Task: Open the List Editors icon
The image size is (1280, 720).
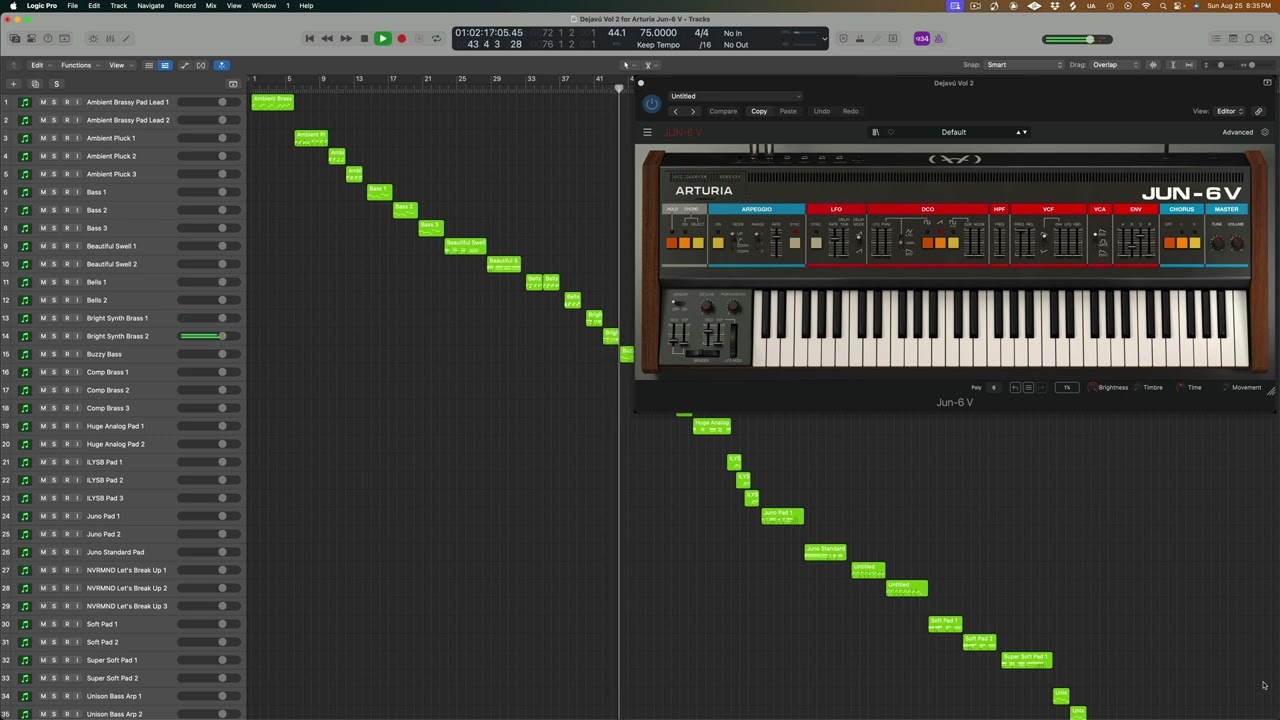Action: 1216,38
